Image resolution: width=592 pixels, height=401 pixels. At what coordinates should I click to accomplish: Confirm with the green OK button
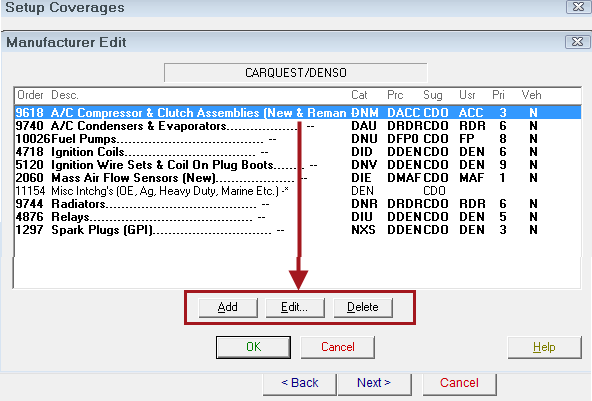(253, 347)
